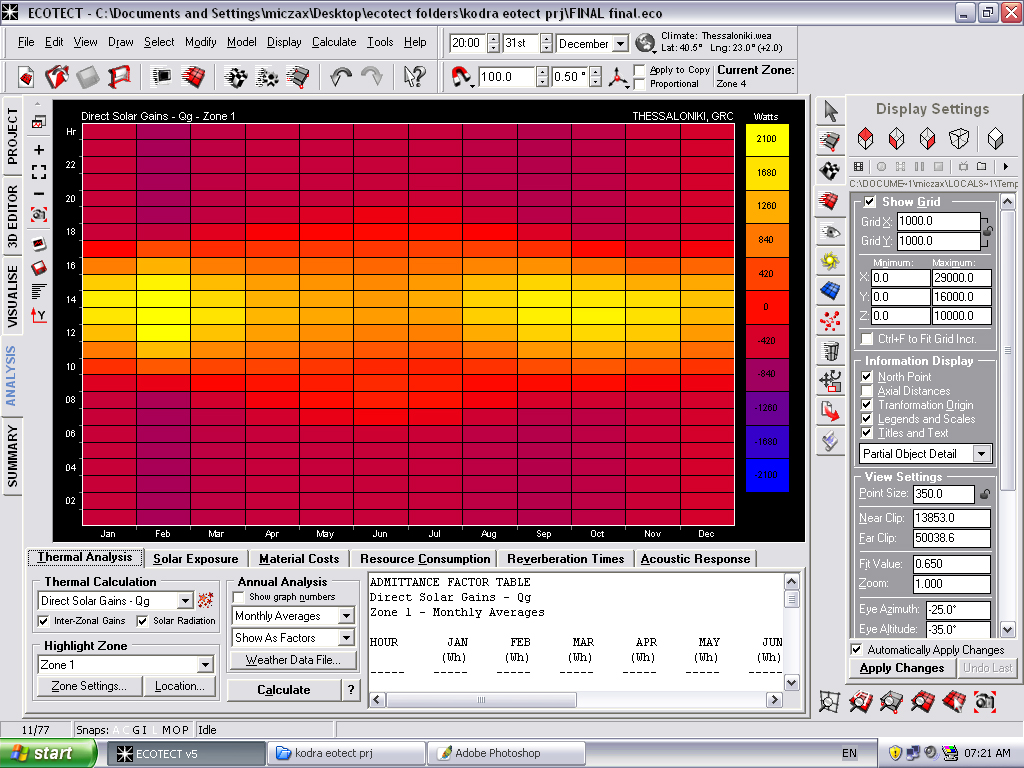Switch to the Solar Exposure tab

pos(196,559)
